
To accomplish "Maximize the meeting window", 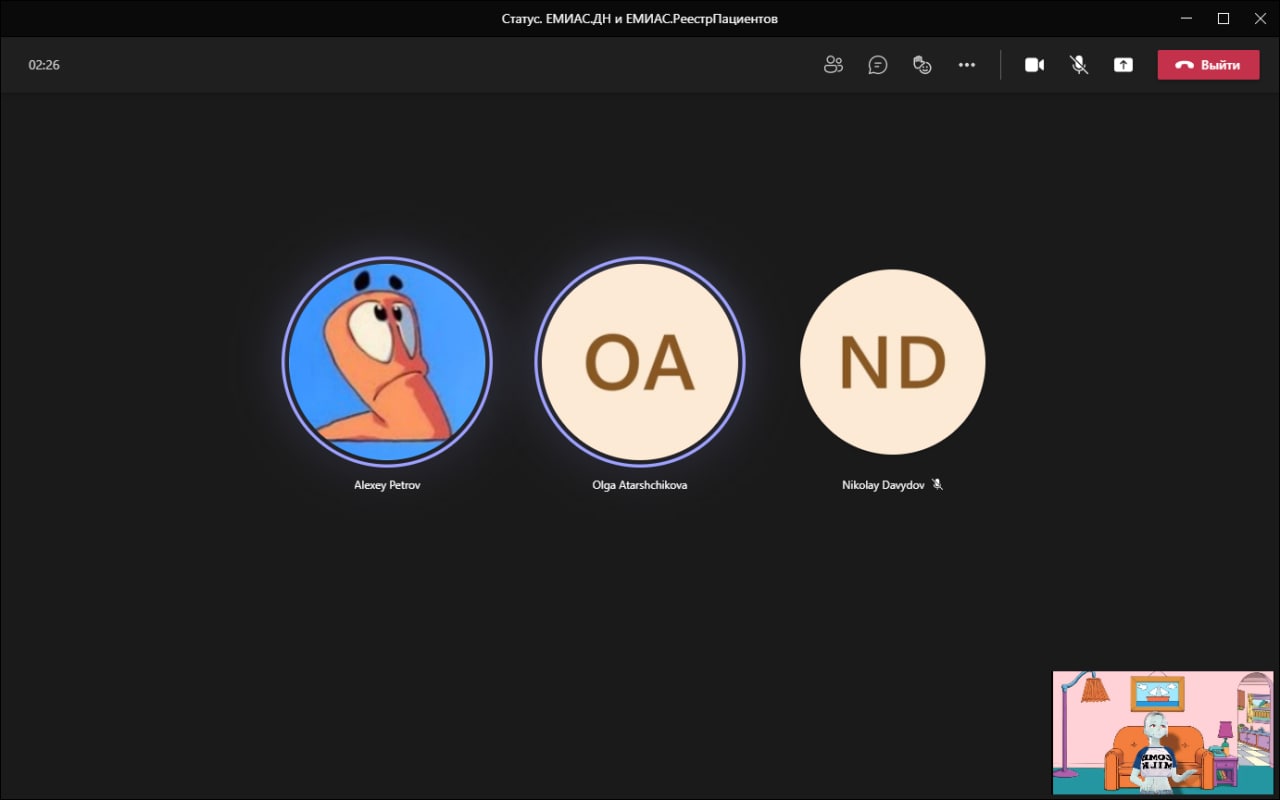I will [x=1223, y=18].
